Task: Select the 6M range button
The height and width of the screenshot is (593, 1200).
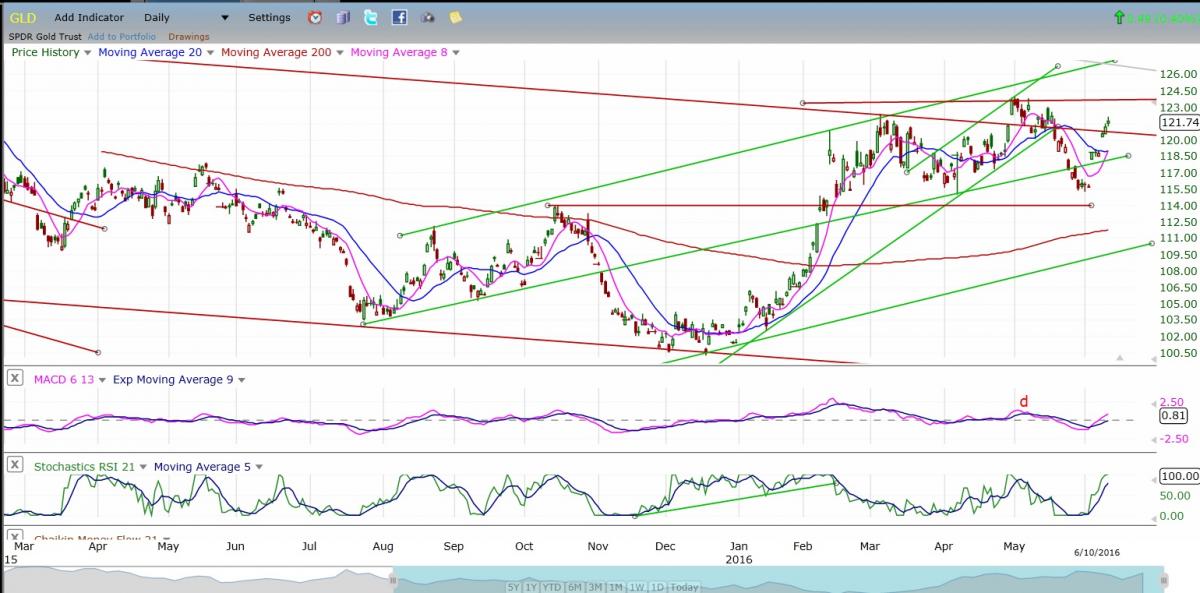Action: click(x=574, y=587)
